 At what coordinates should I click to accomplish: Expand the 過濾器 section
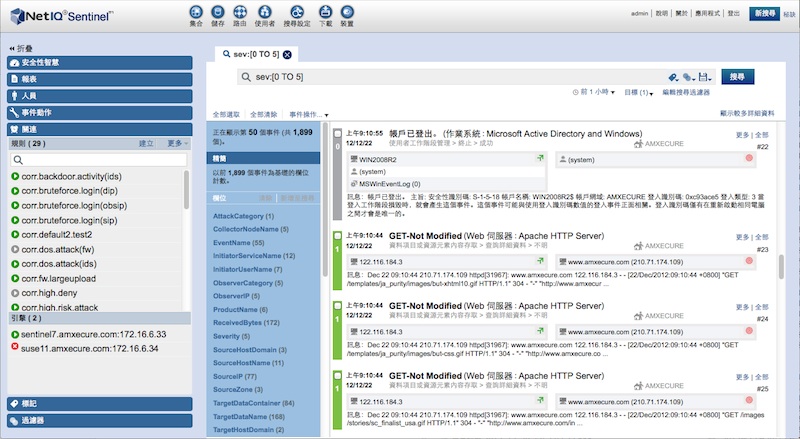pos(99,421)
